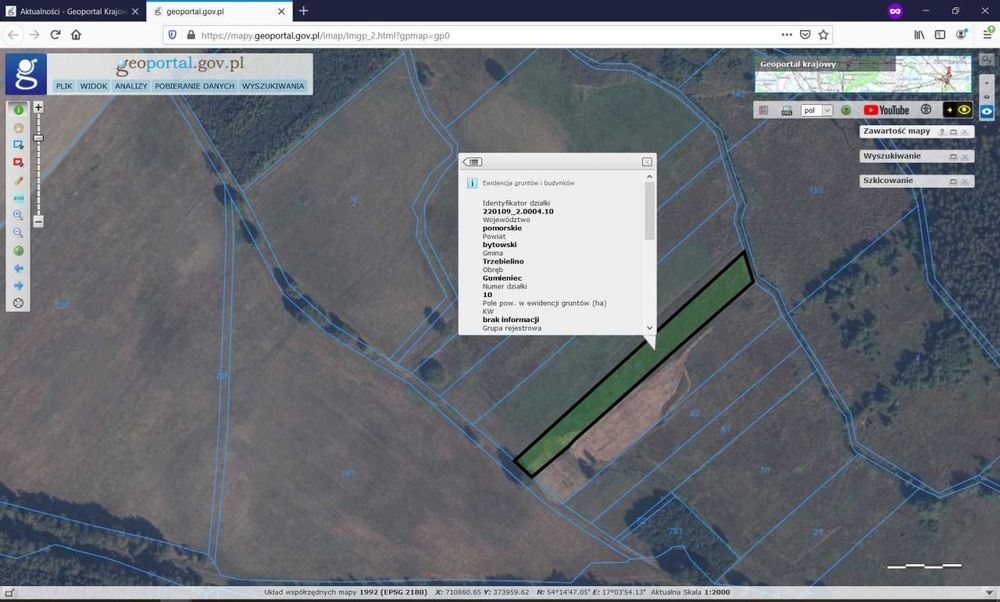Select the green identify info tool
1000x602 pixels.
coord(18,110)
